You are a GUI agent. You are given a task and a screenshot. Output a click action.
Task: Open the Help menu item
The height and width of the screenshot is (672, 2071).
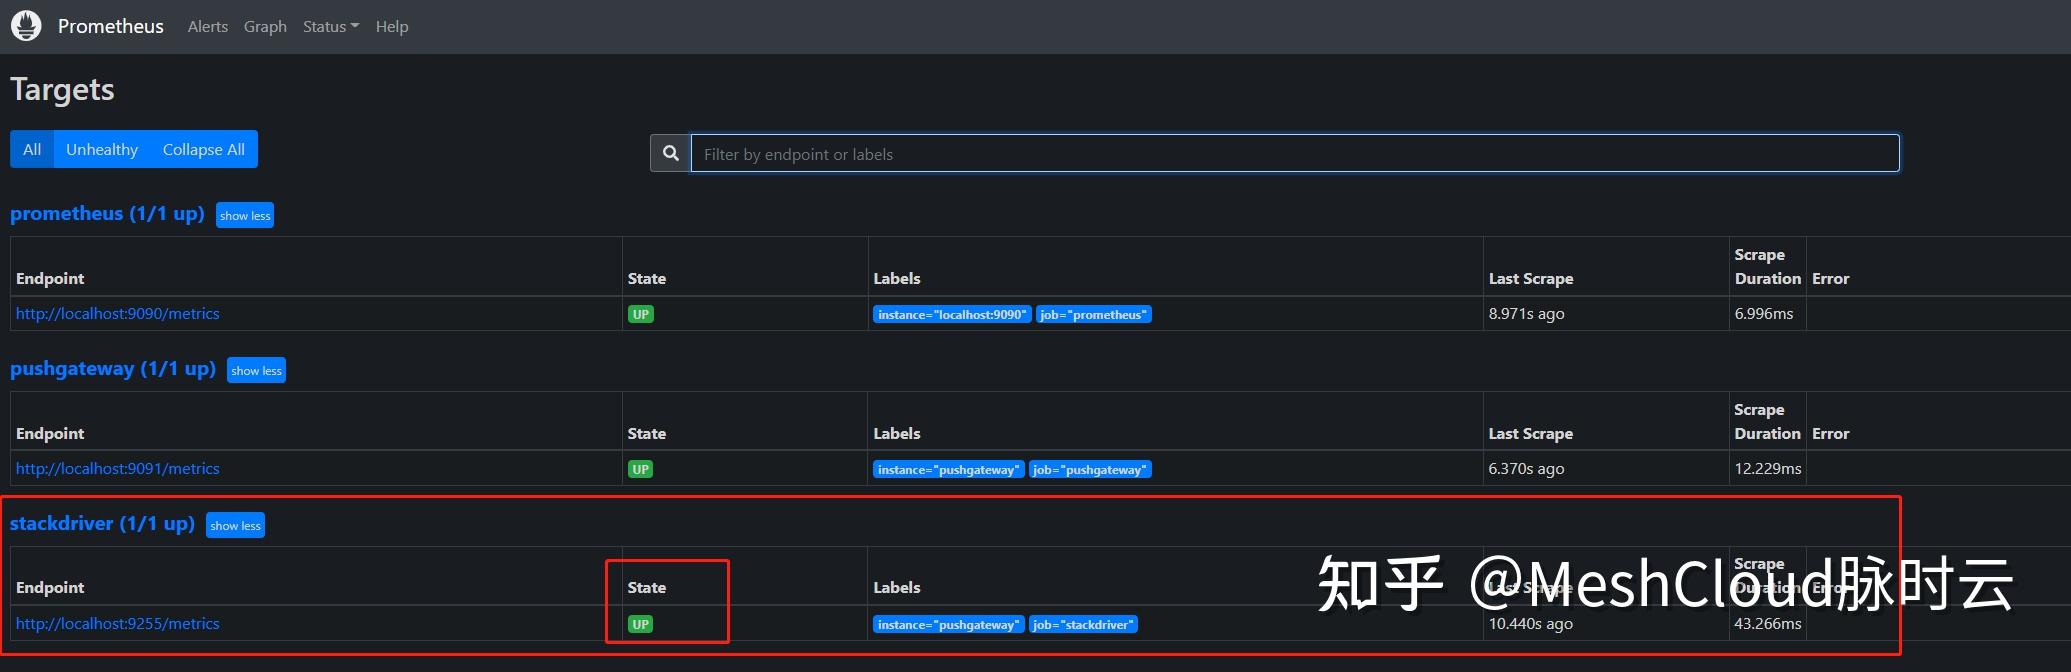392,27
